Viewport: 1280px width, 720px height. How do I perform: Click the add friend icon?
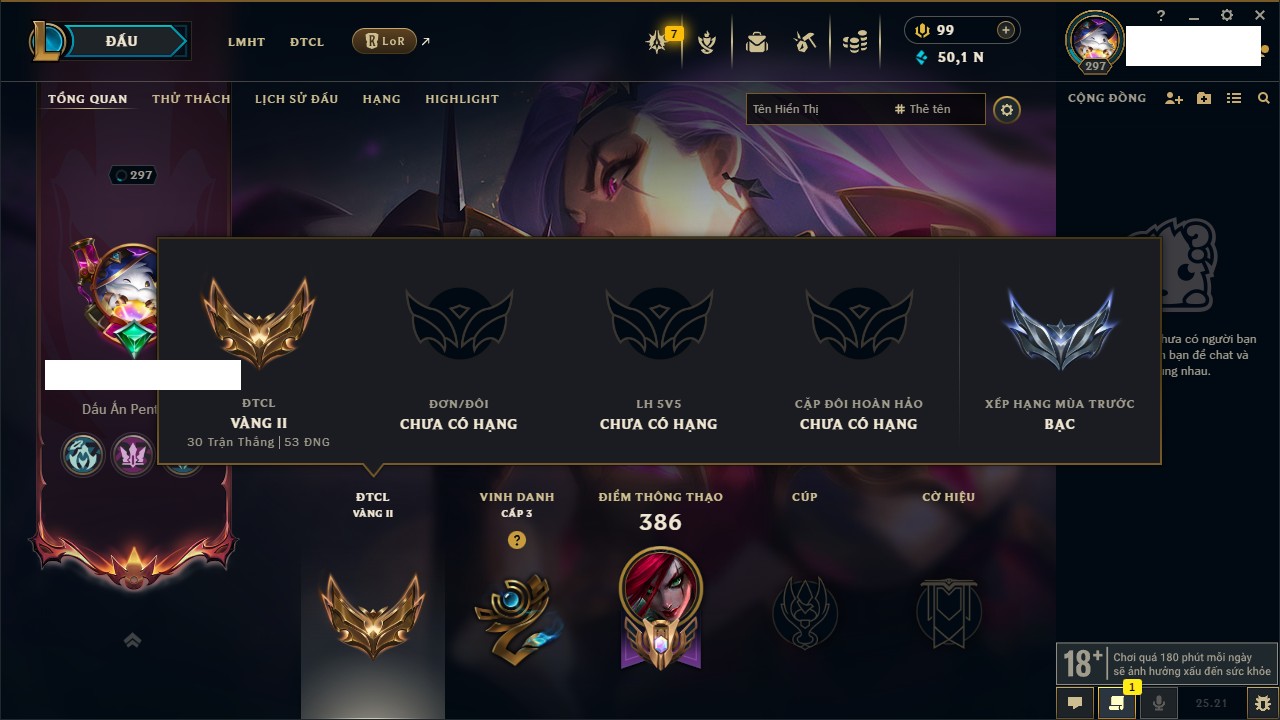(1174, 99)
